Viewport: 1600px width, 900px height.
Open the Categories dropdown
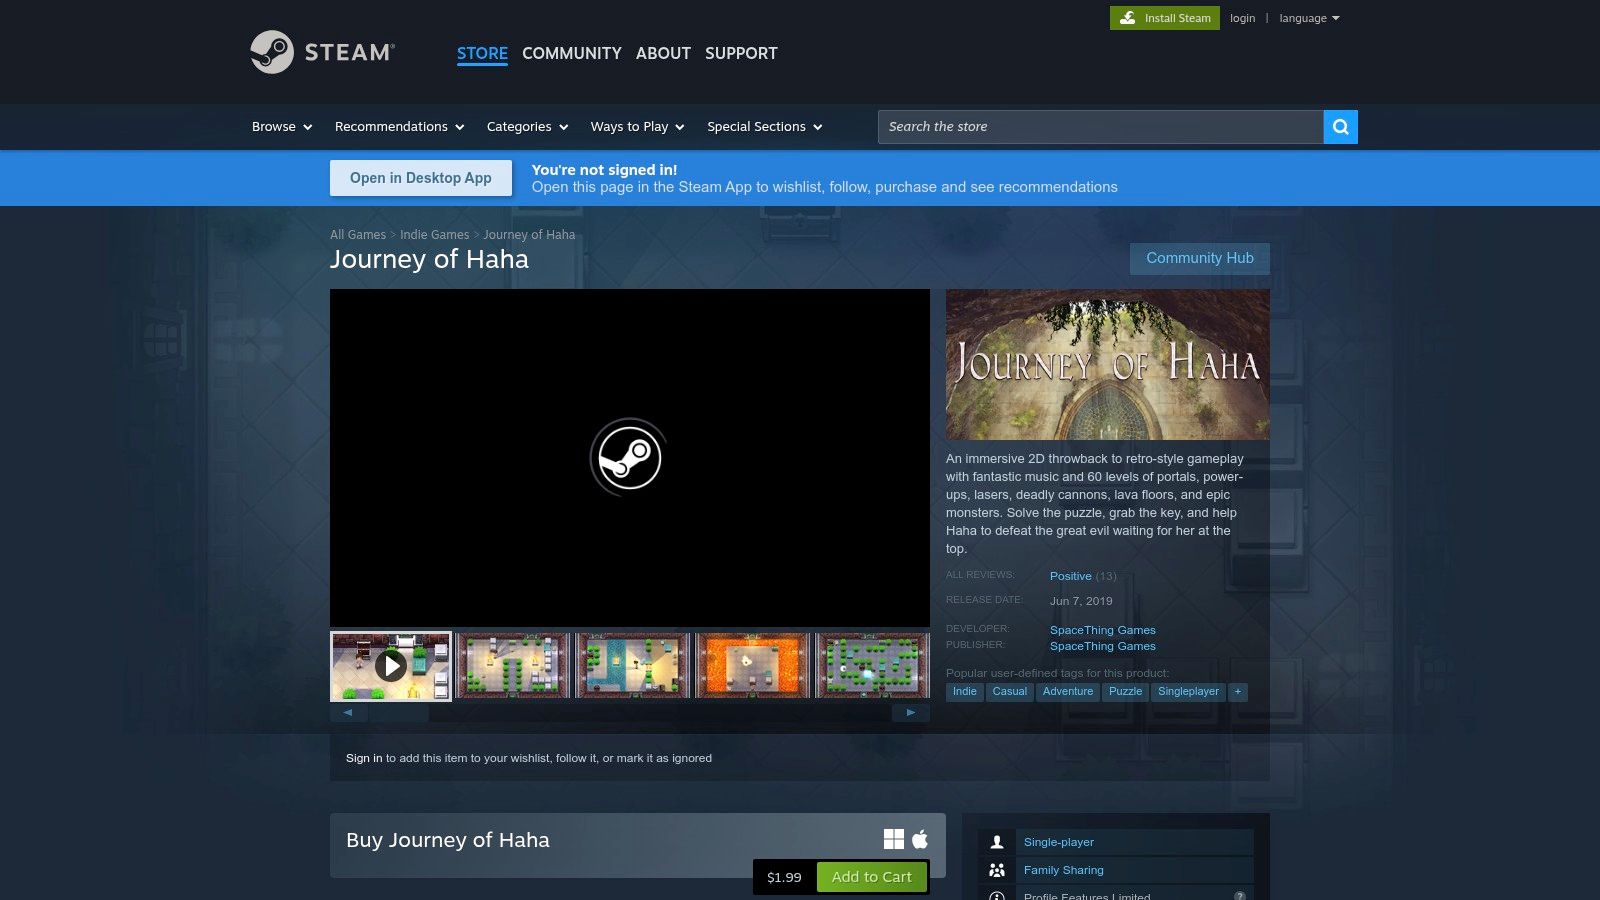(x=526, y=127)
